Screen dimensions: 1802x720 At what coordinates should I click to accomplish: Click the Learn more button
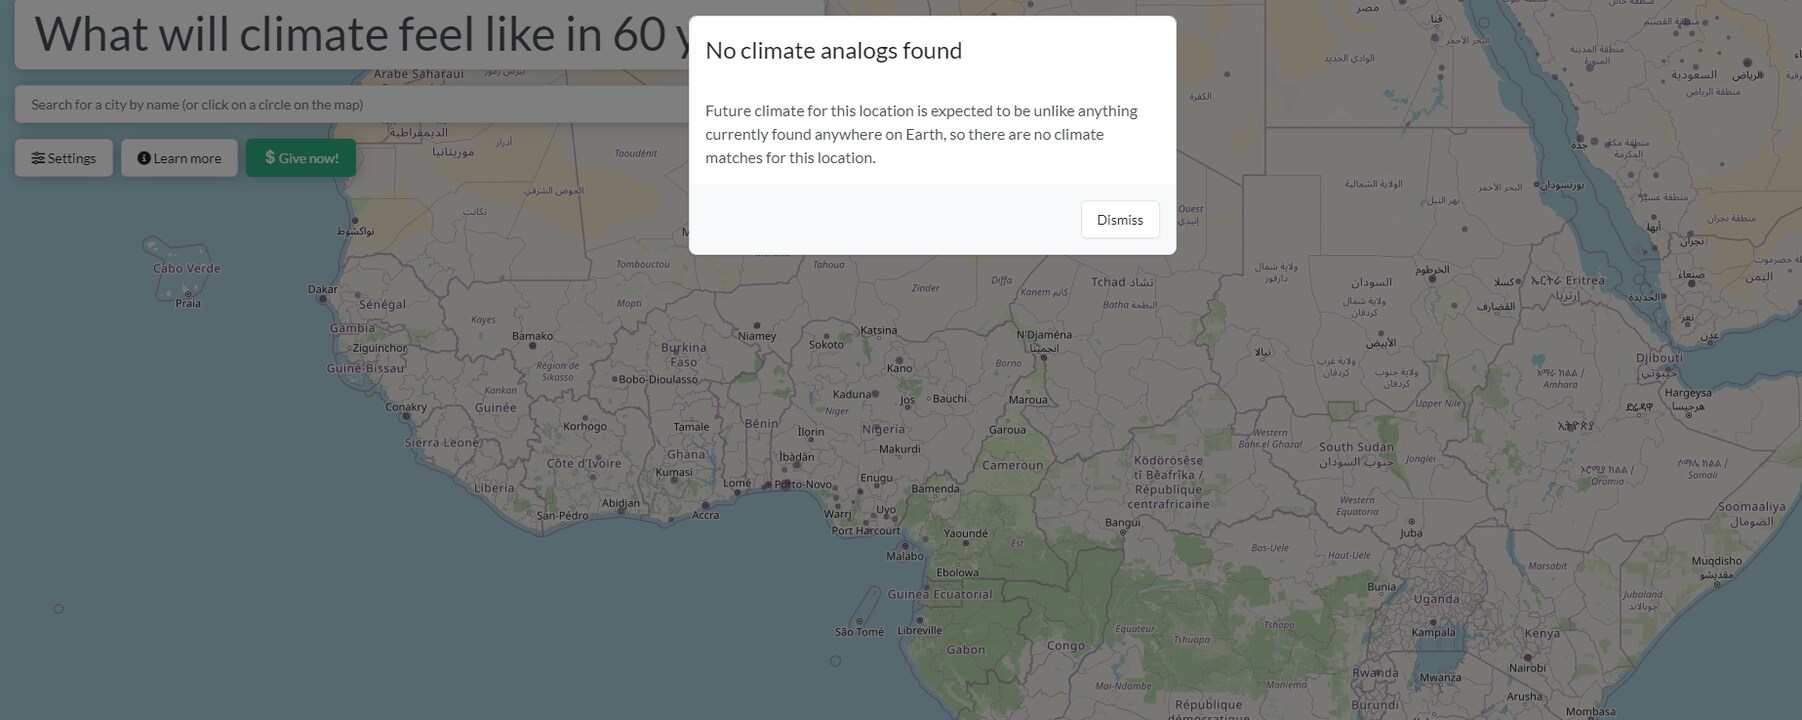(x=179, y=158)
